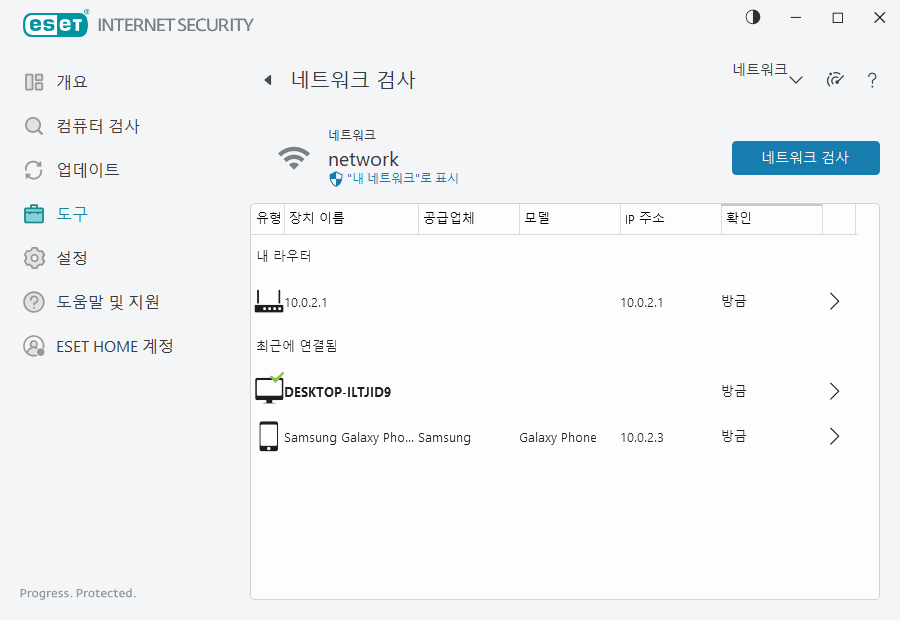The height and width of the screenshot is (620, 900).
Task: Expand the Samsung Galaxy Phone row details
Action: (835, 436)
